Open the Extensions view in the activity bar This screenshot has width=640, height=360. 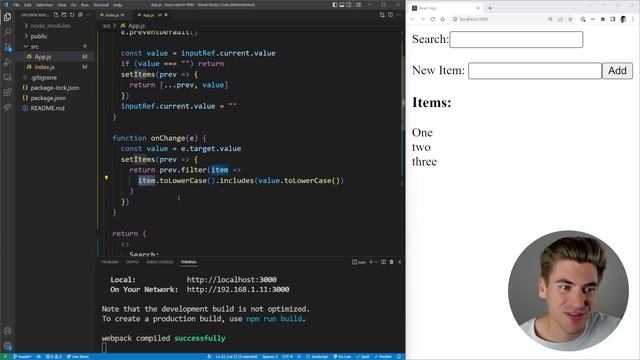(7, 92)
